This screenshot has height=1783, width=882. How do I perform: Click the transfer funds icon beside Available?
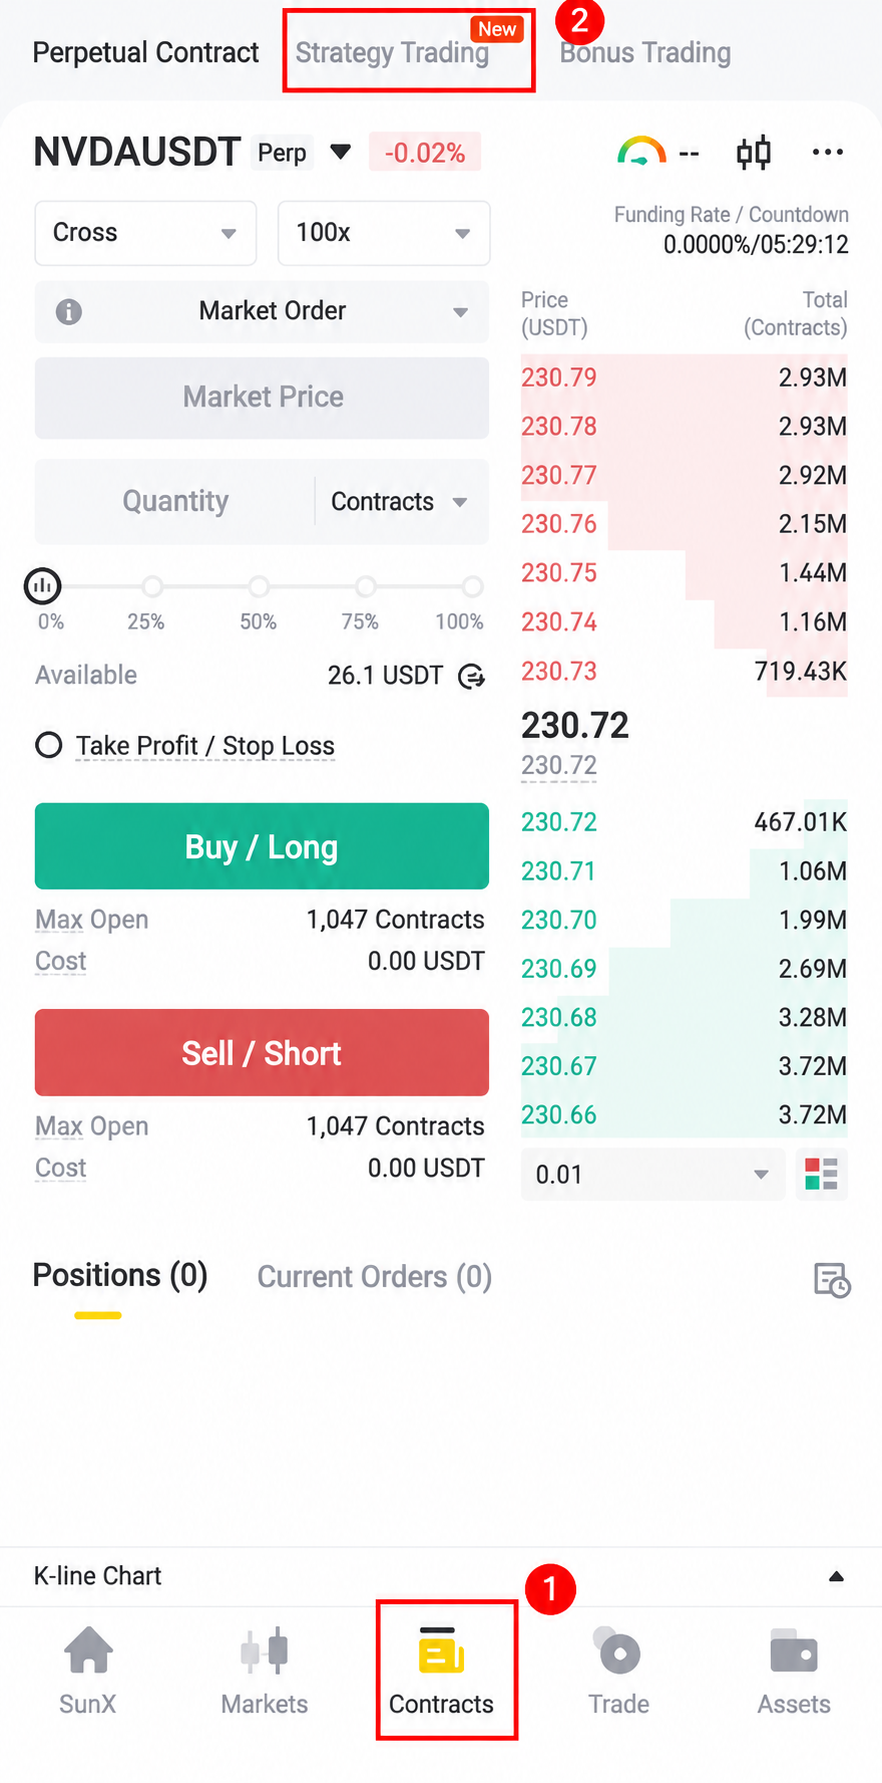click(x=471, y=677)
